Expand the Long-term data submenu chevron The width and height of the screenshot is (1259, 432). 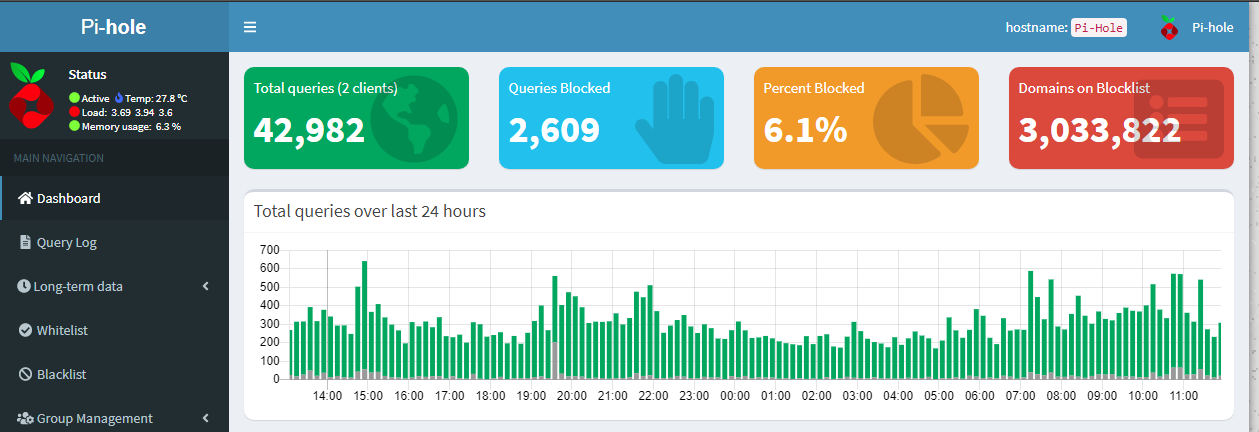click(x=206, y=286)
